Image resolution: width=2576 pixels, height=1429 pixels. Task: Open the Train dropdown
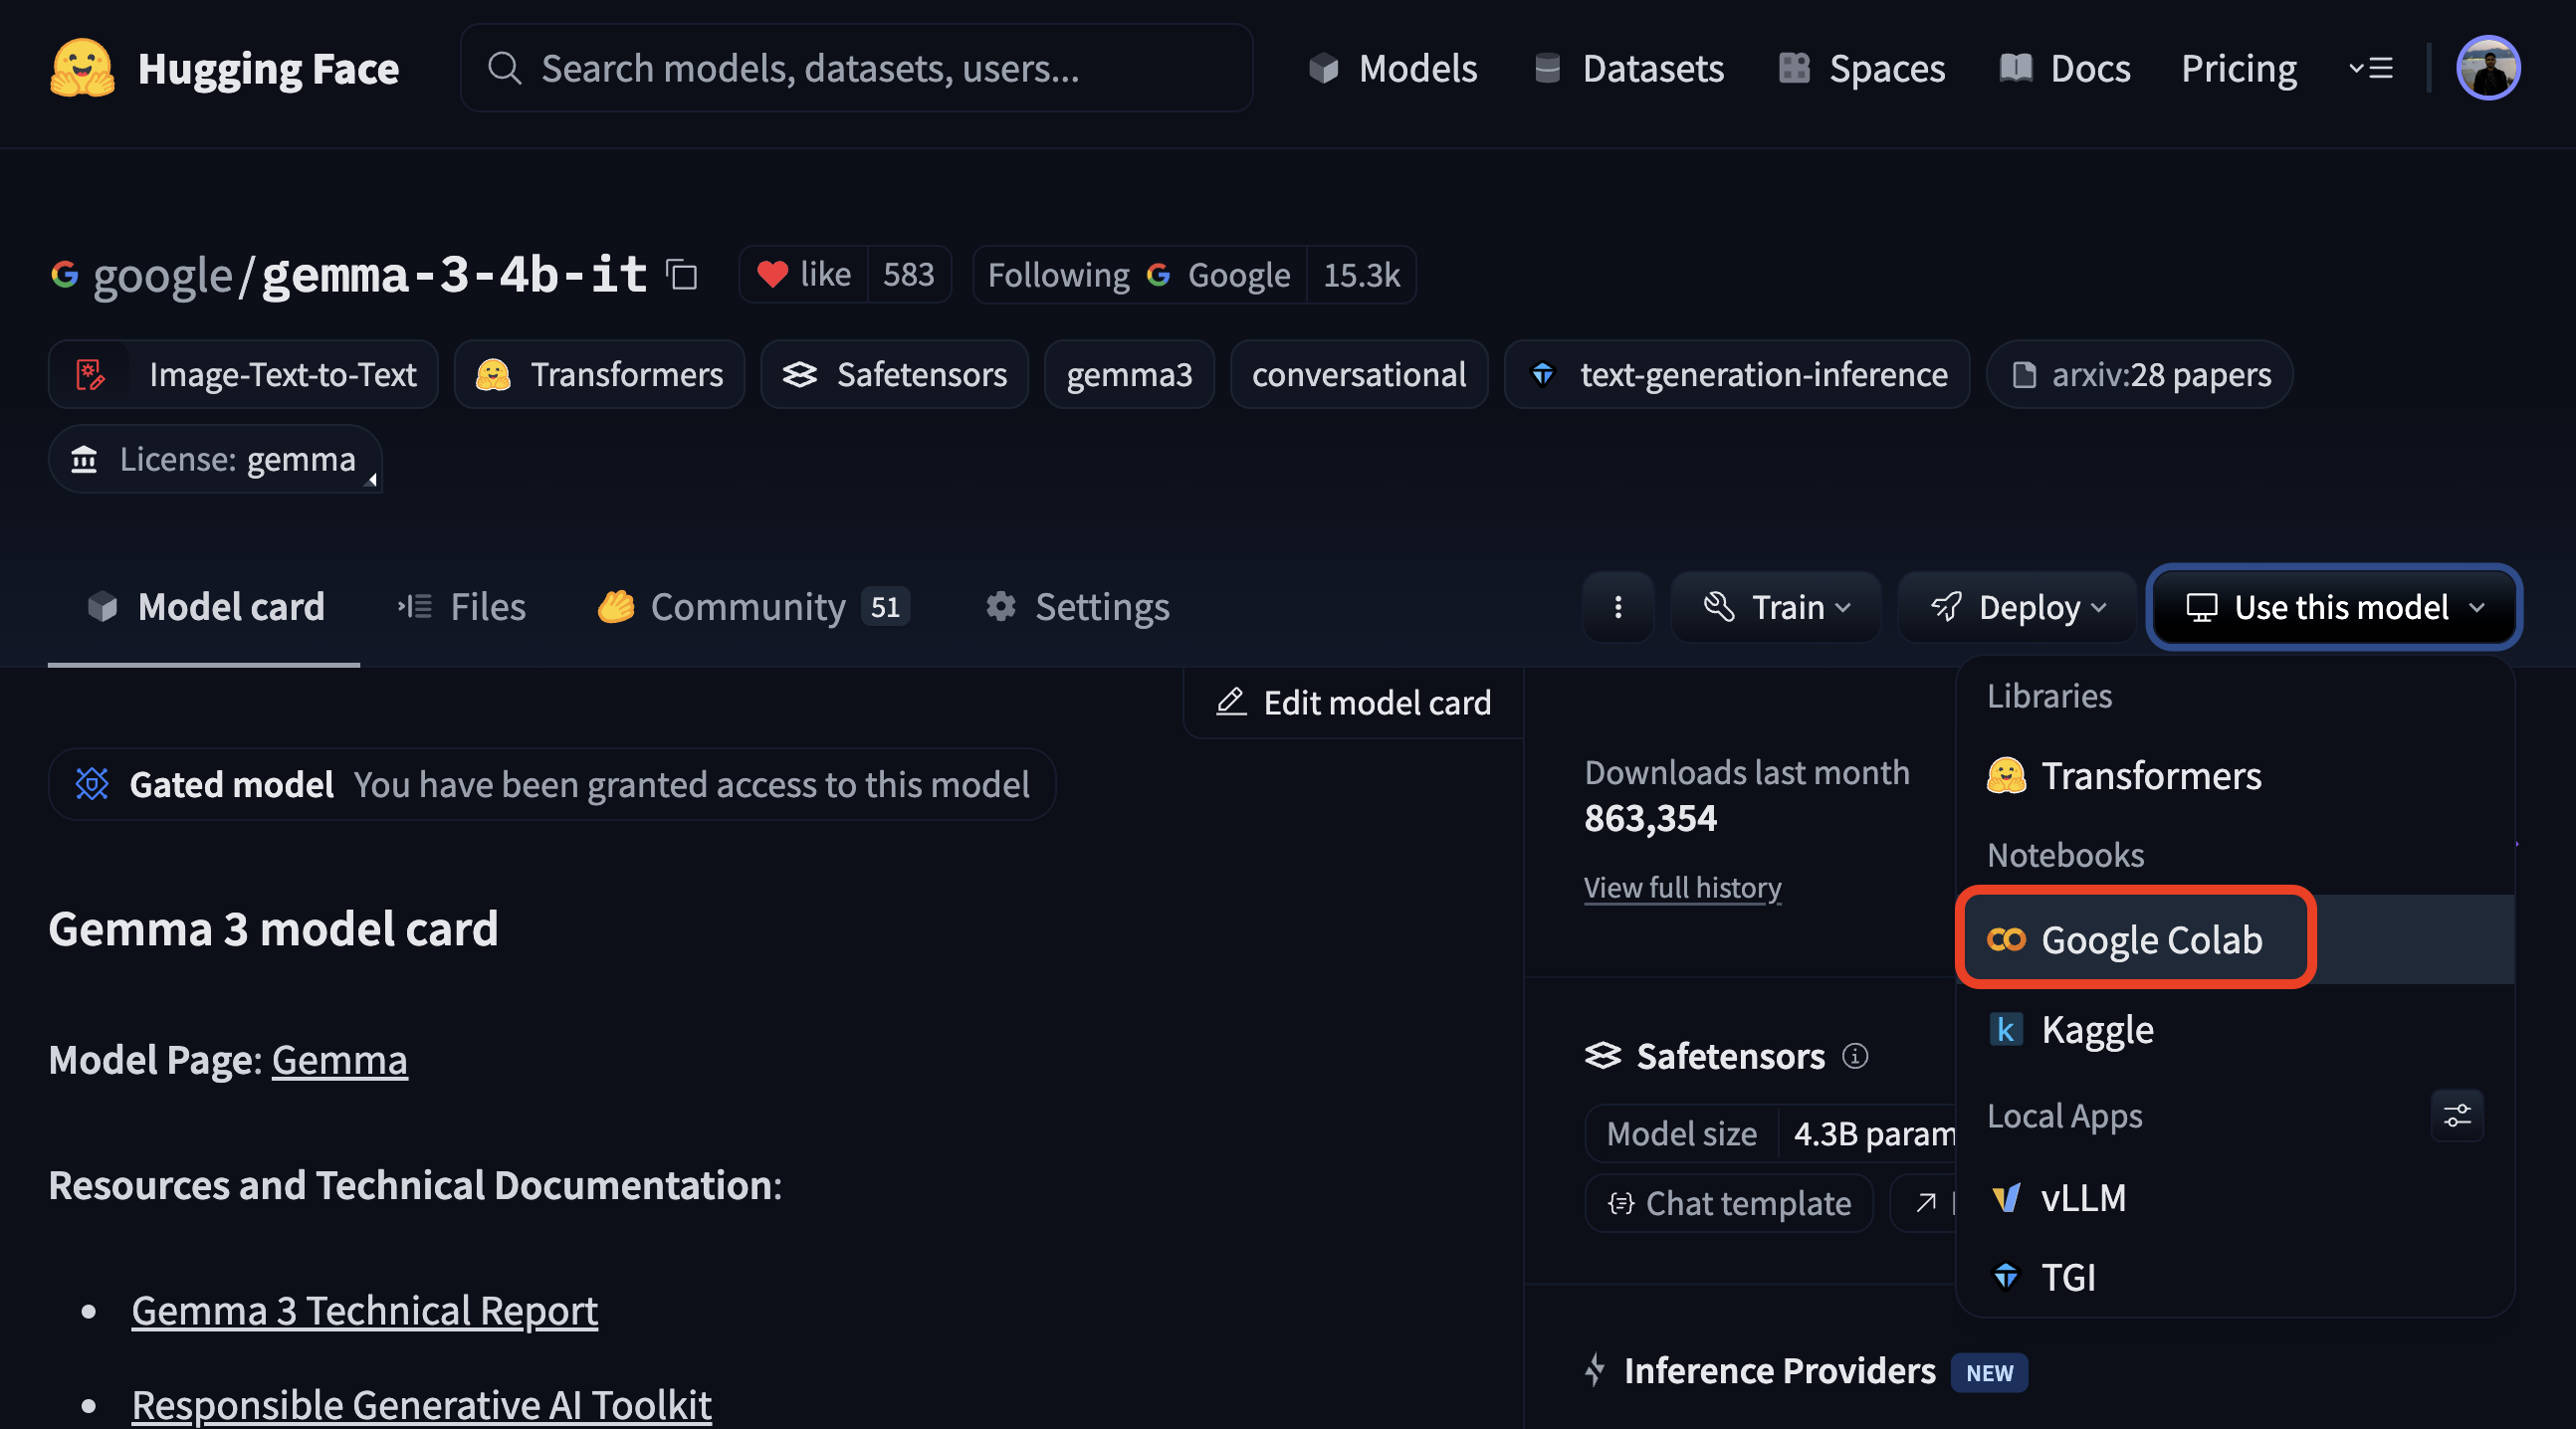point(1776,607)
